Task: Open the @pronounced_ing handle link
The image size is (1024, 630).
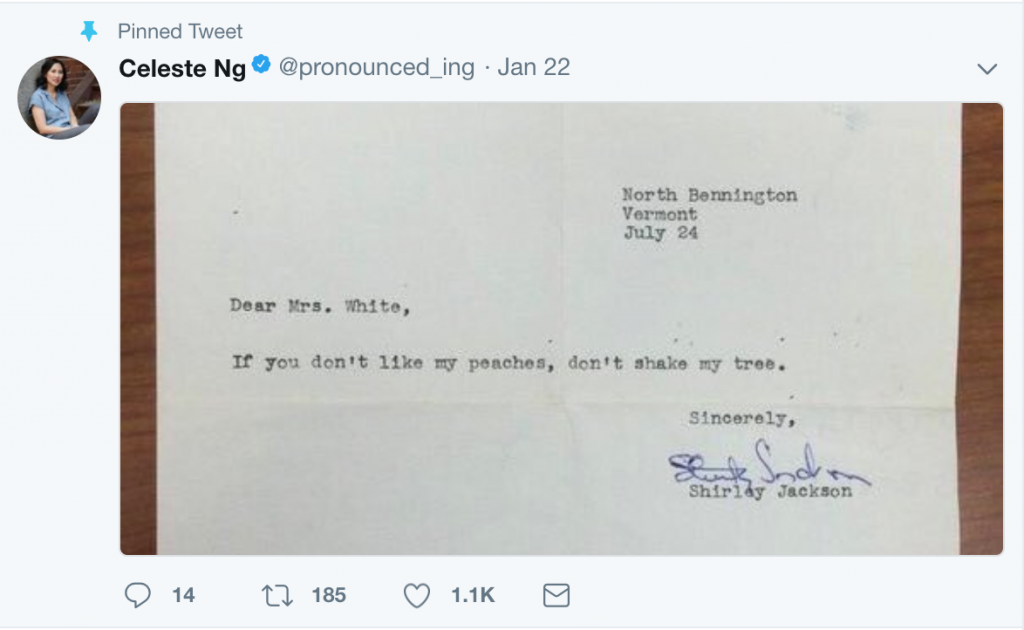Action: [x=376, y=68]
